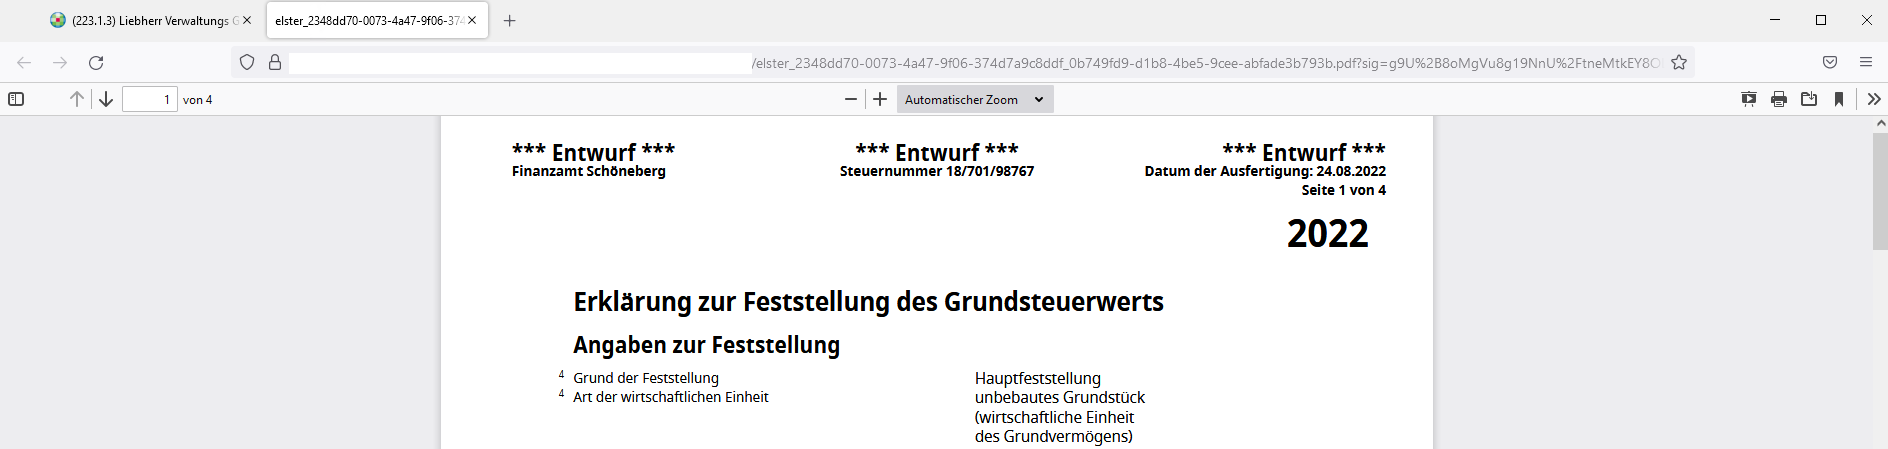The height and width of the screenshot is (449, 1888).
Task: Click the site security padlock icon
Action: click(275, 62)
